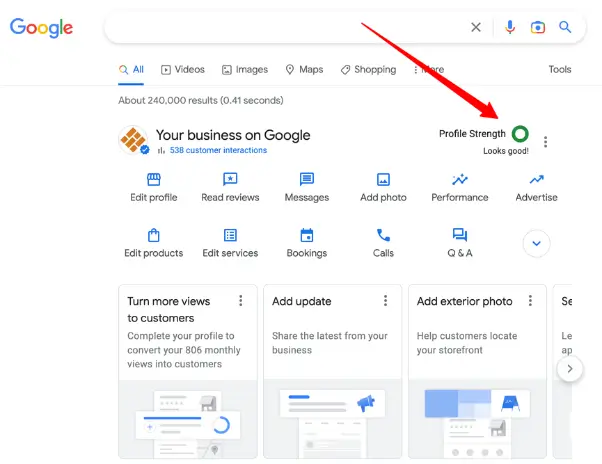Click the Your business on Google heading
602x464 pixels.
tap(233, 135)
